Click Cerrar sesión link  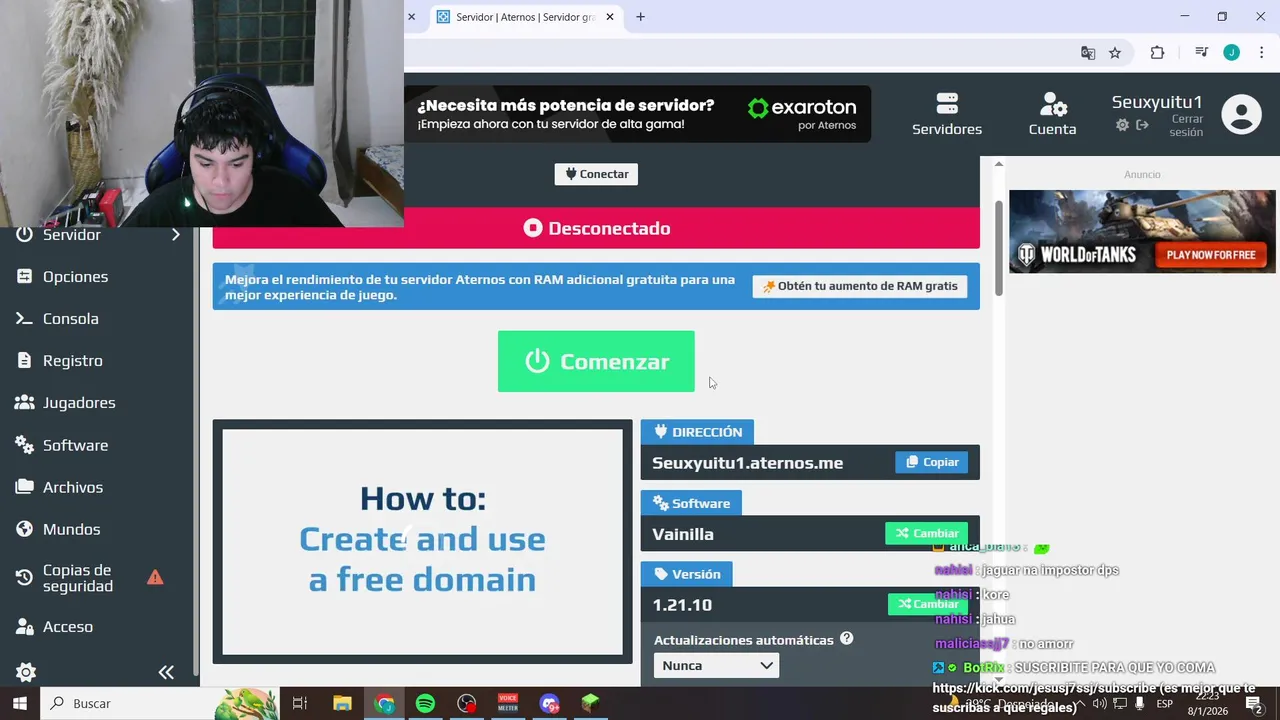pos(1186,125)
